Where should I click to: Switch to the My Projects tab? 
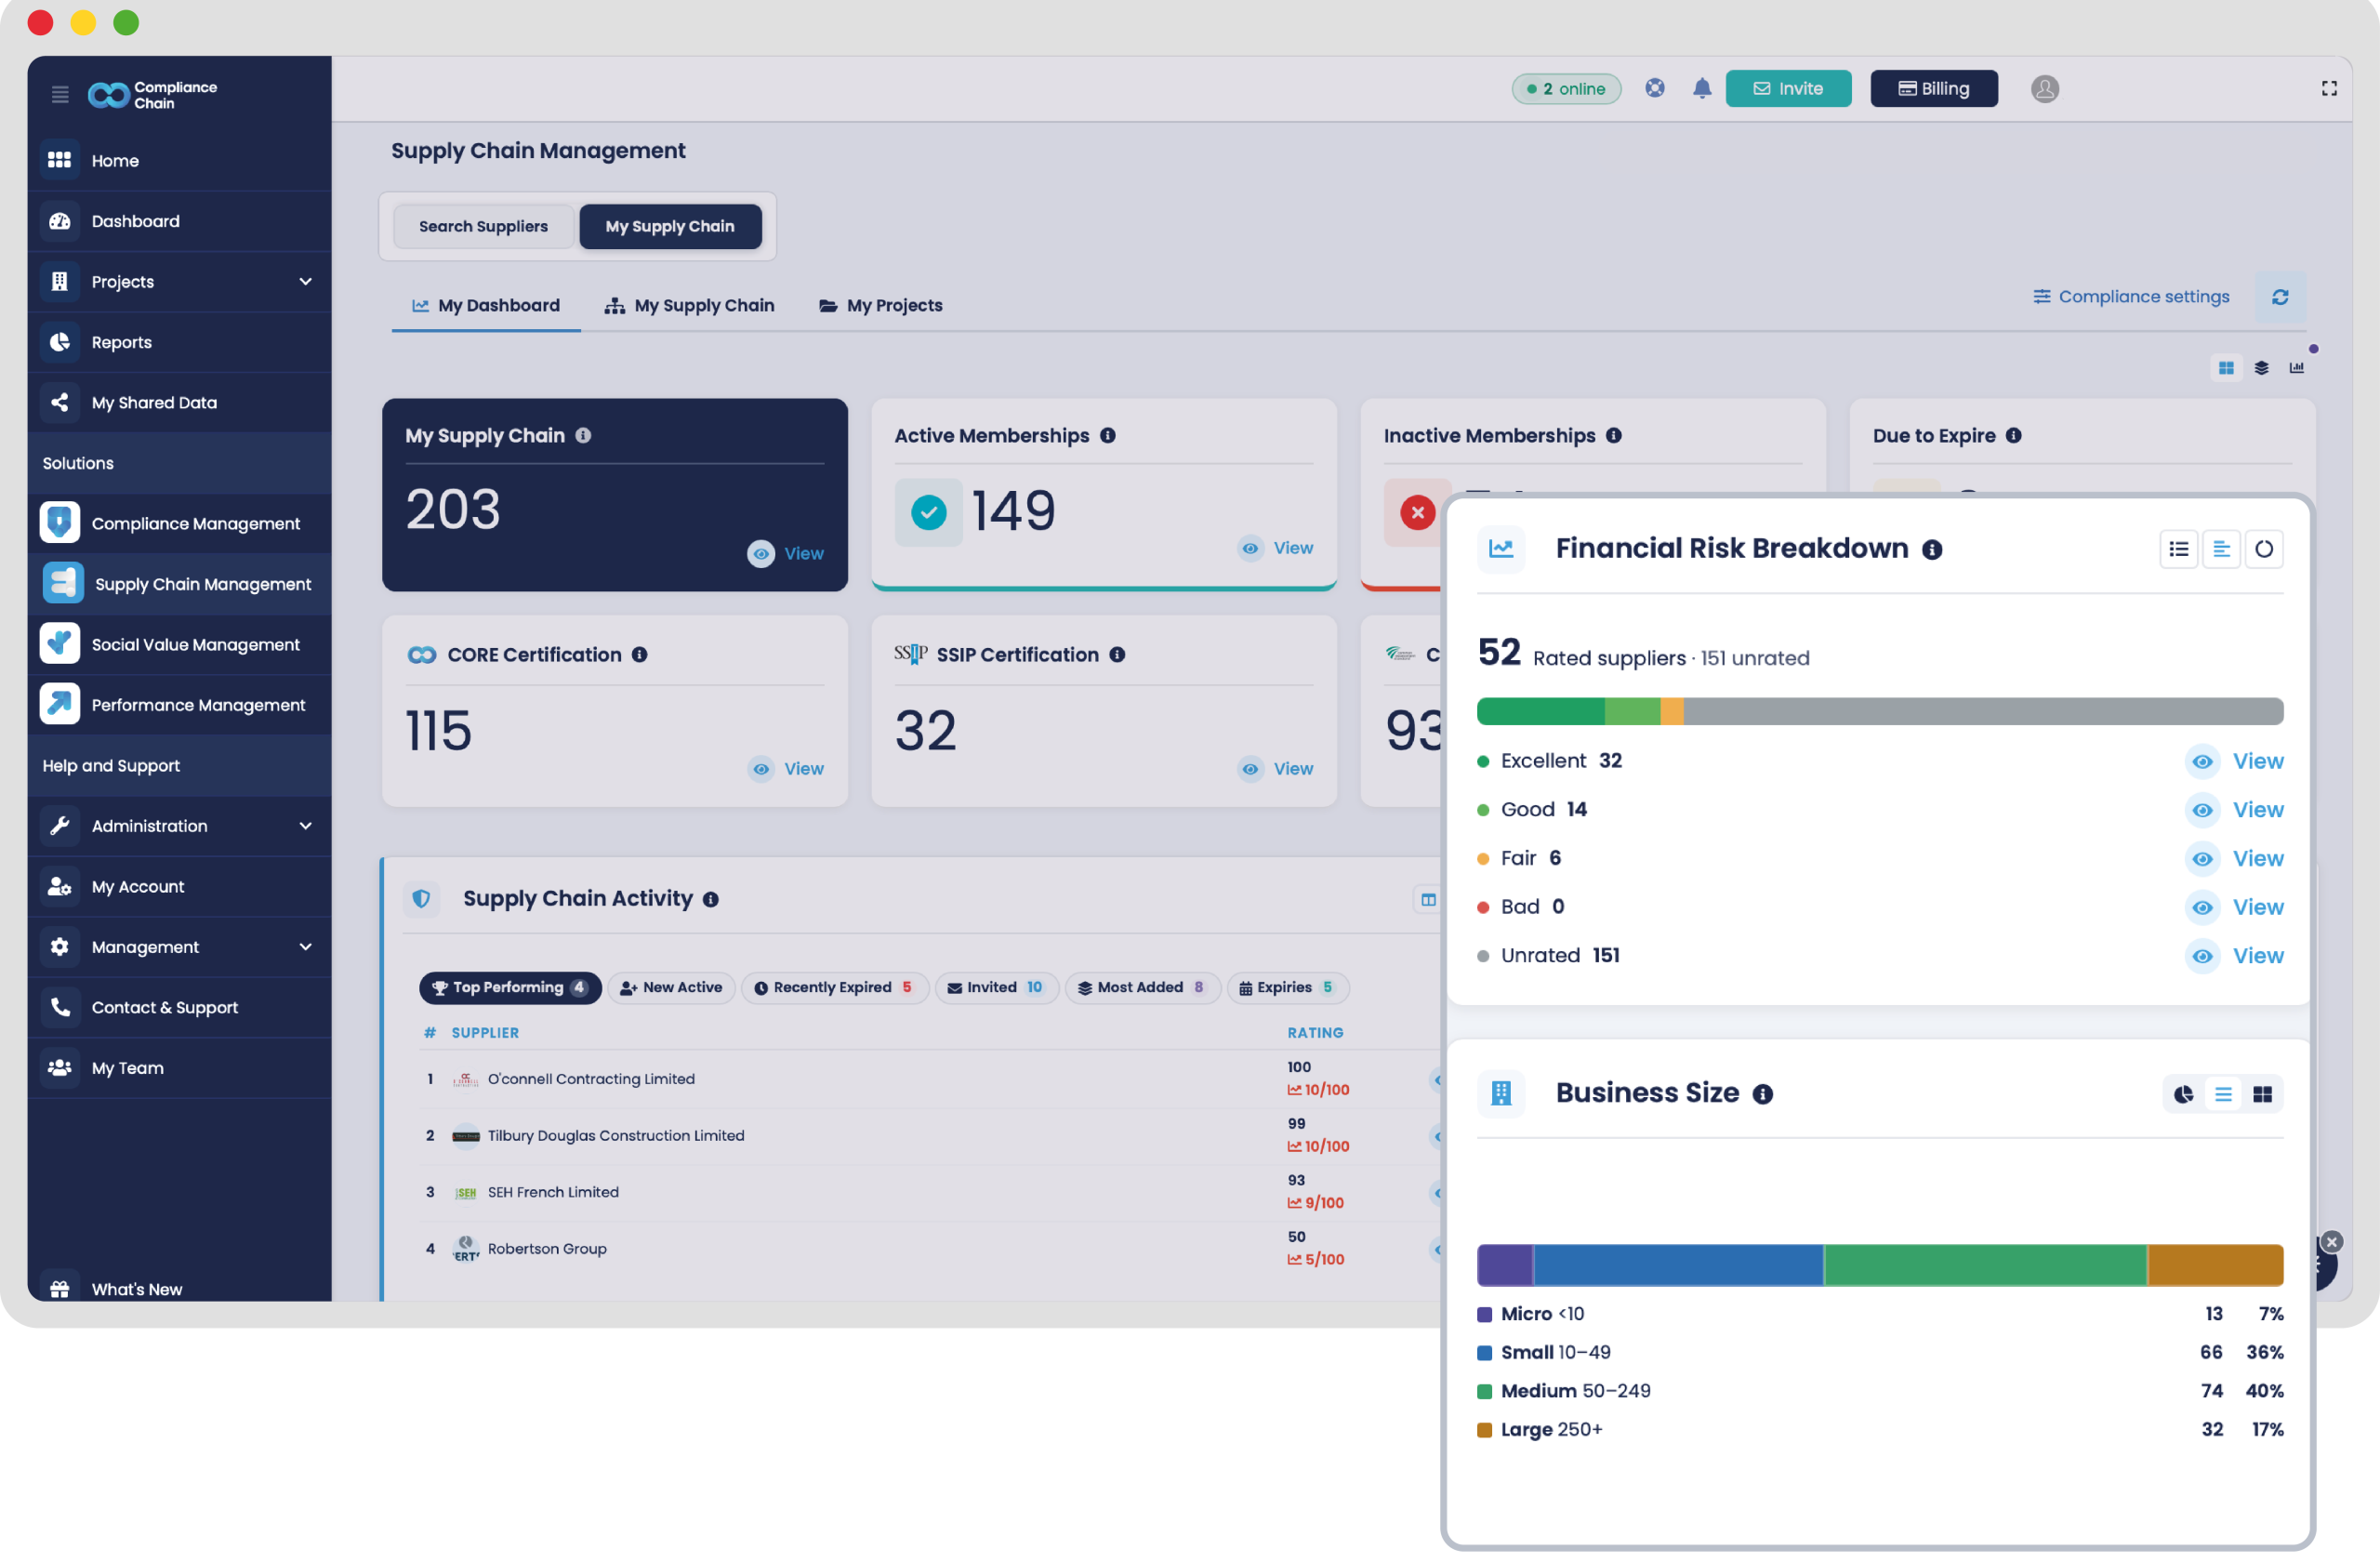point(880,305)
